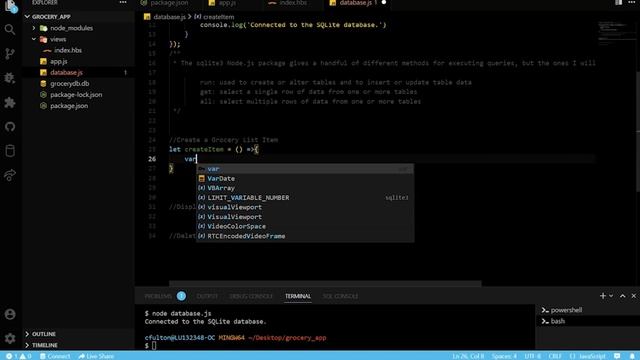640x360 pixels.
Task: Click the Connect status bar item
Action: coord(55,356)
